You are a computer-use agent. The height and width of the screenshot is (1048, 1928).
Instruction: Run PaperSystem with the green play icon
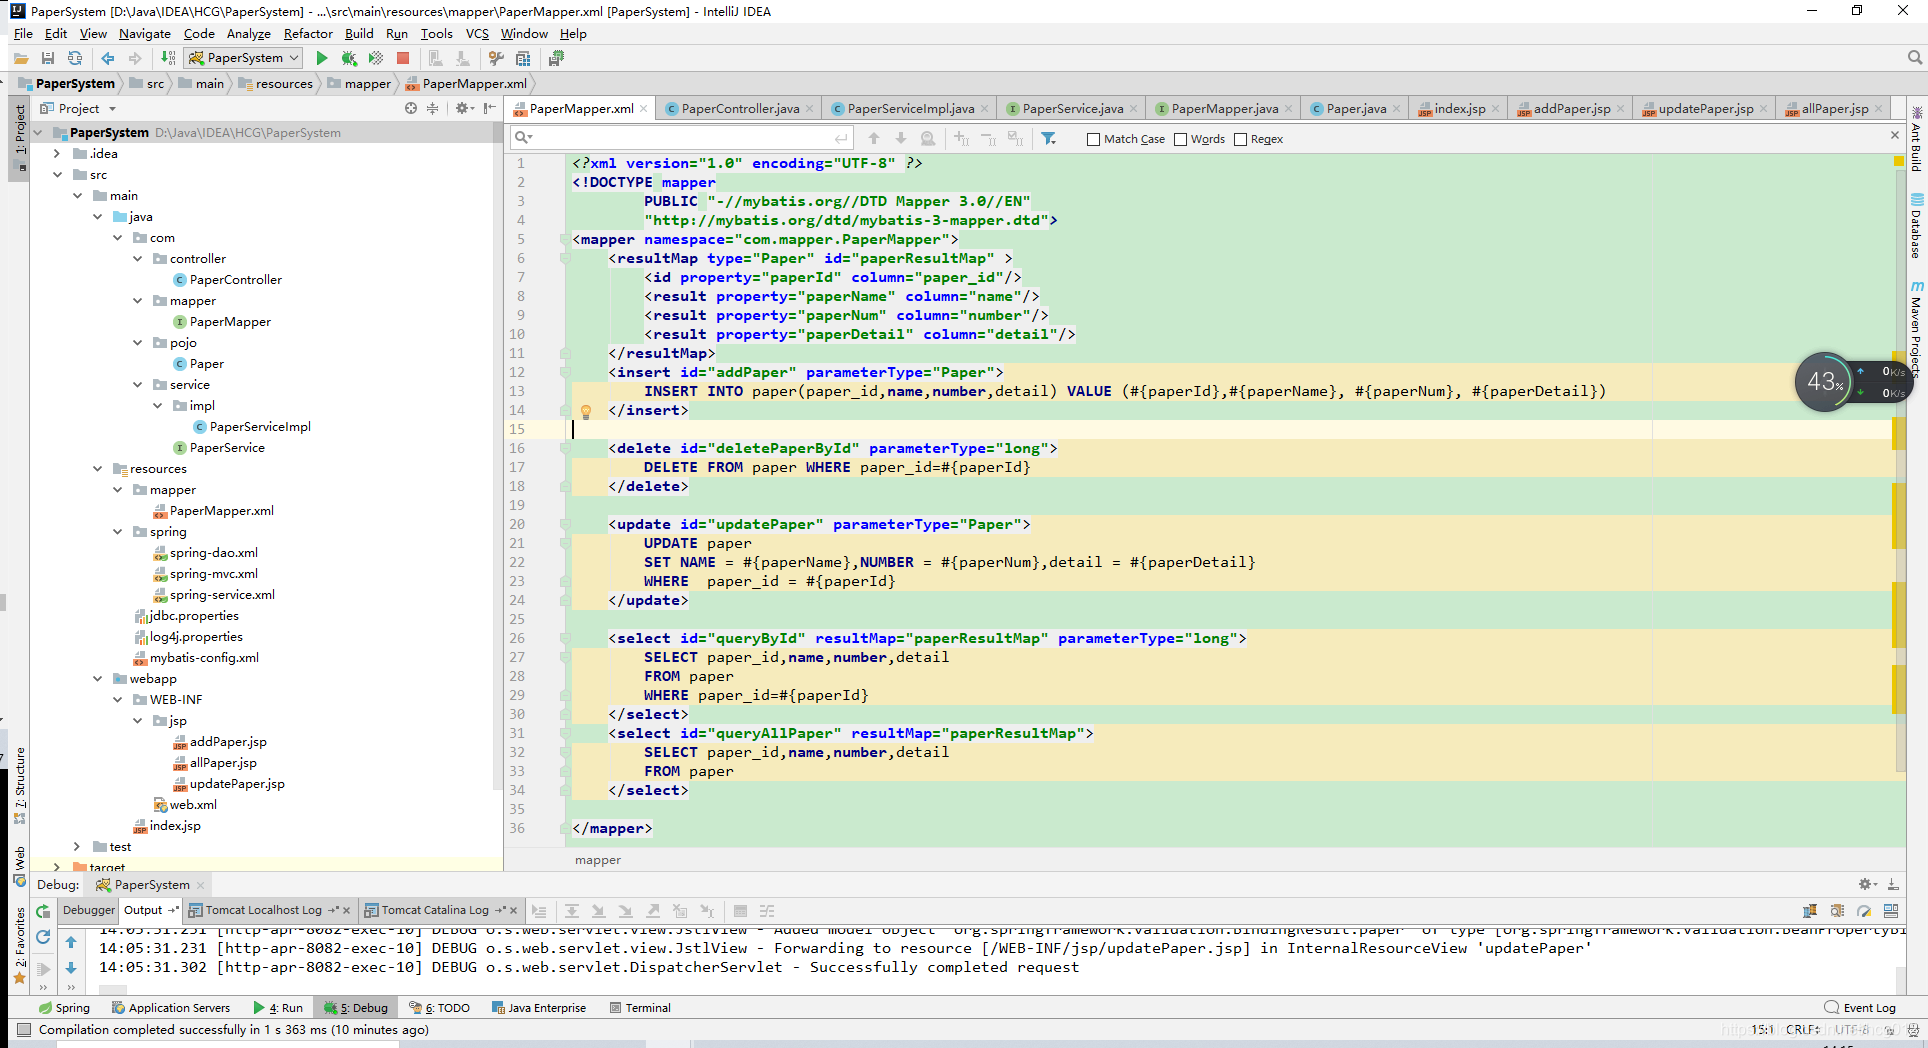click(x=322, y=58)
